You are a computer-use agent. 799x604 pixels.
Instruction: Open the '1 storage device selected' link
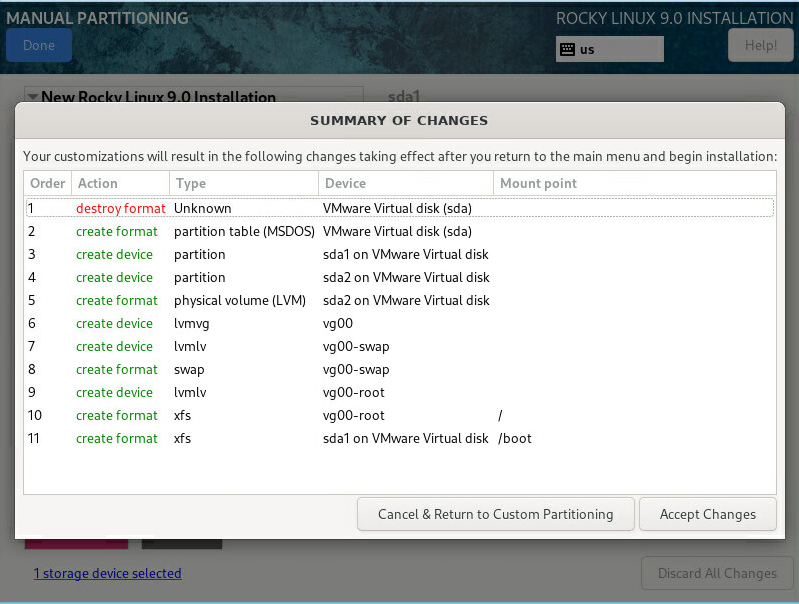coord(108,573)
